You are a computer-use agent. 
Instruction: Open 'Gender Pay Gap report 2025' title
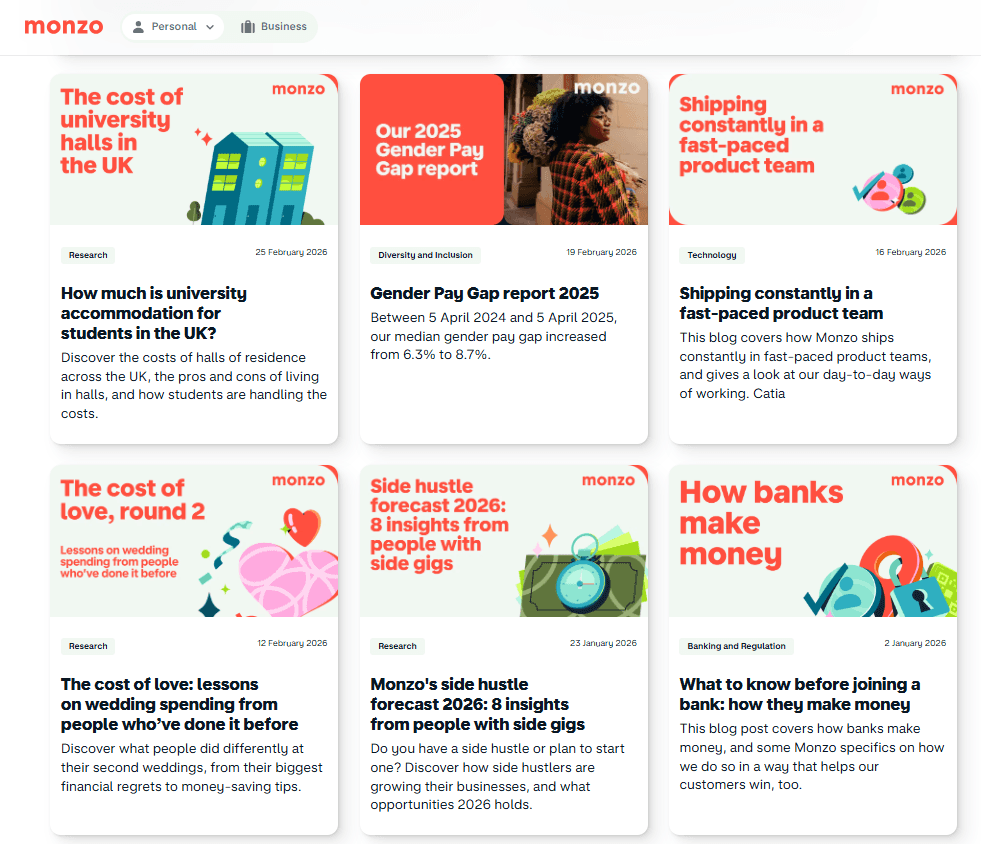[484, 293]
